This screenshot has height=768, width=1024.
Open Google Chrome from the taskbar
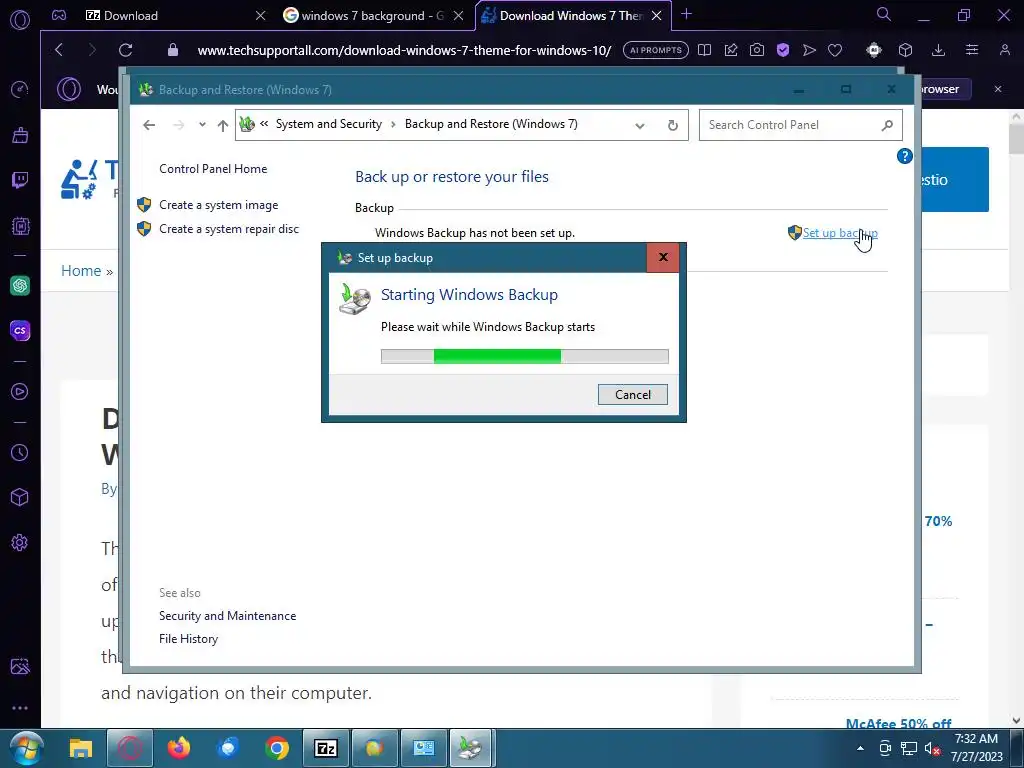[277, 748]
